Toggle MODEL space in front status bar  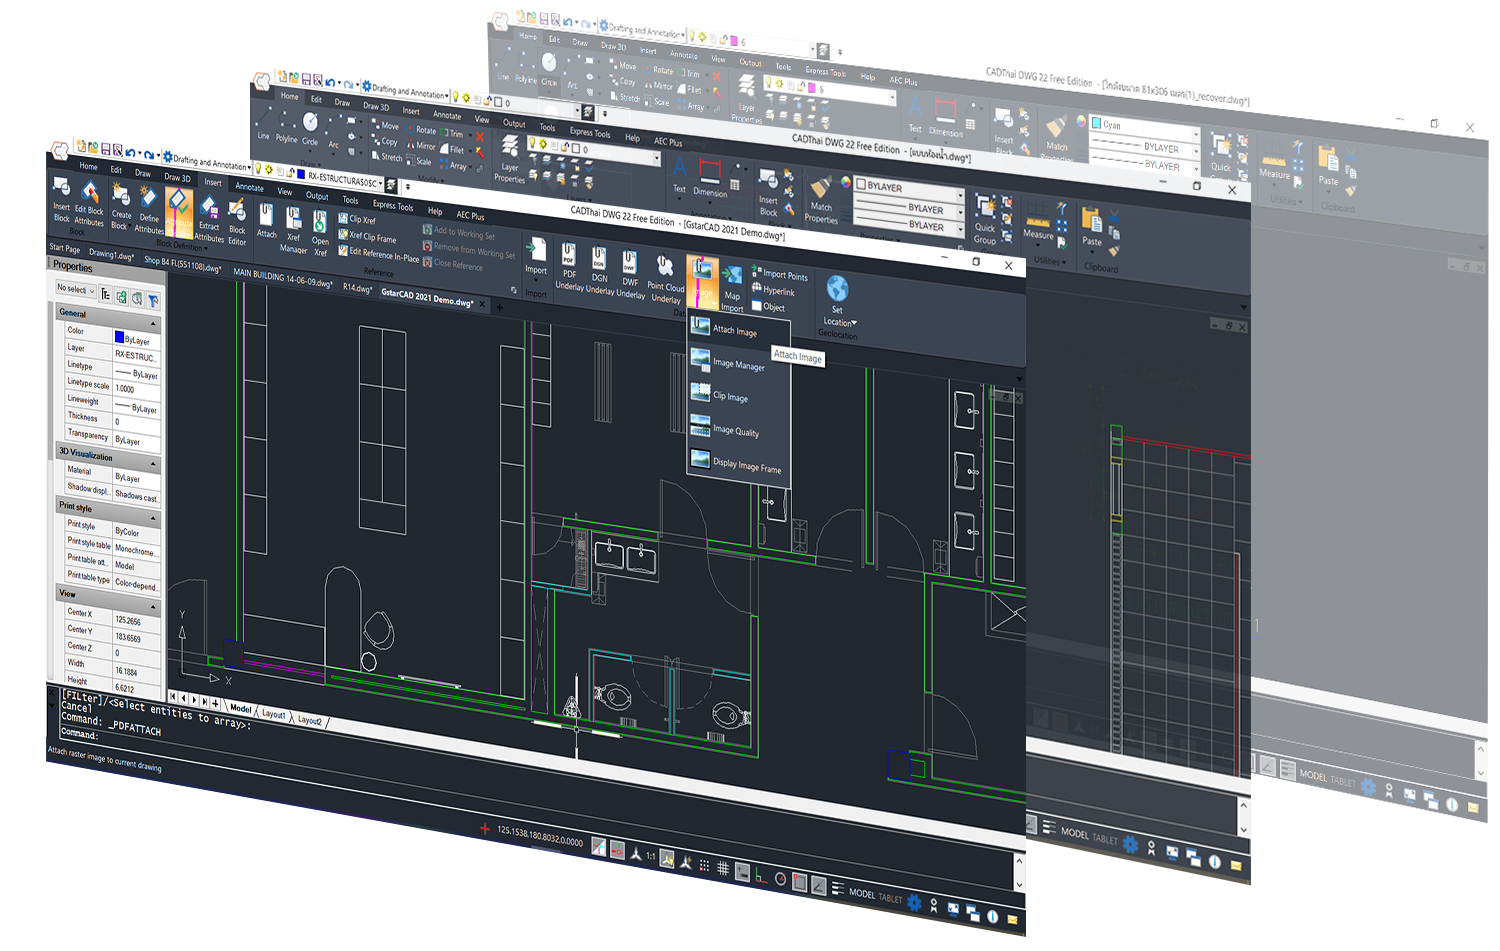pos(862,893)
